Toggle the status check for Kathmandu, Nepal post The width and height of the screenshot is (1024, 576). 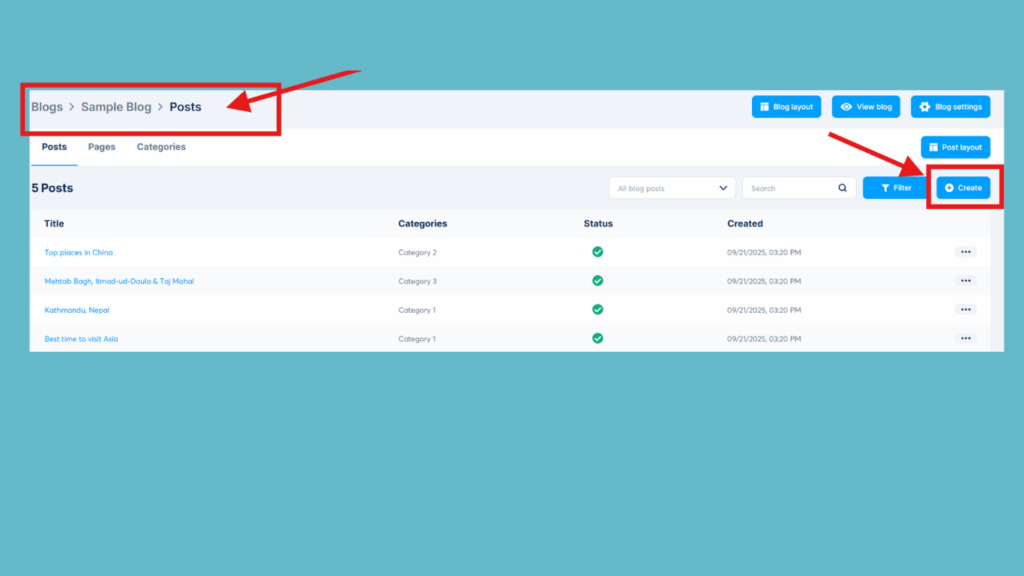(x=598, y=309)
